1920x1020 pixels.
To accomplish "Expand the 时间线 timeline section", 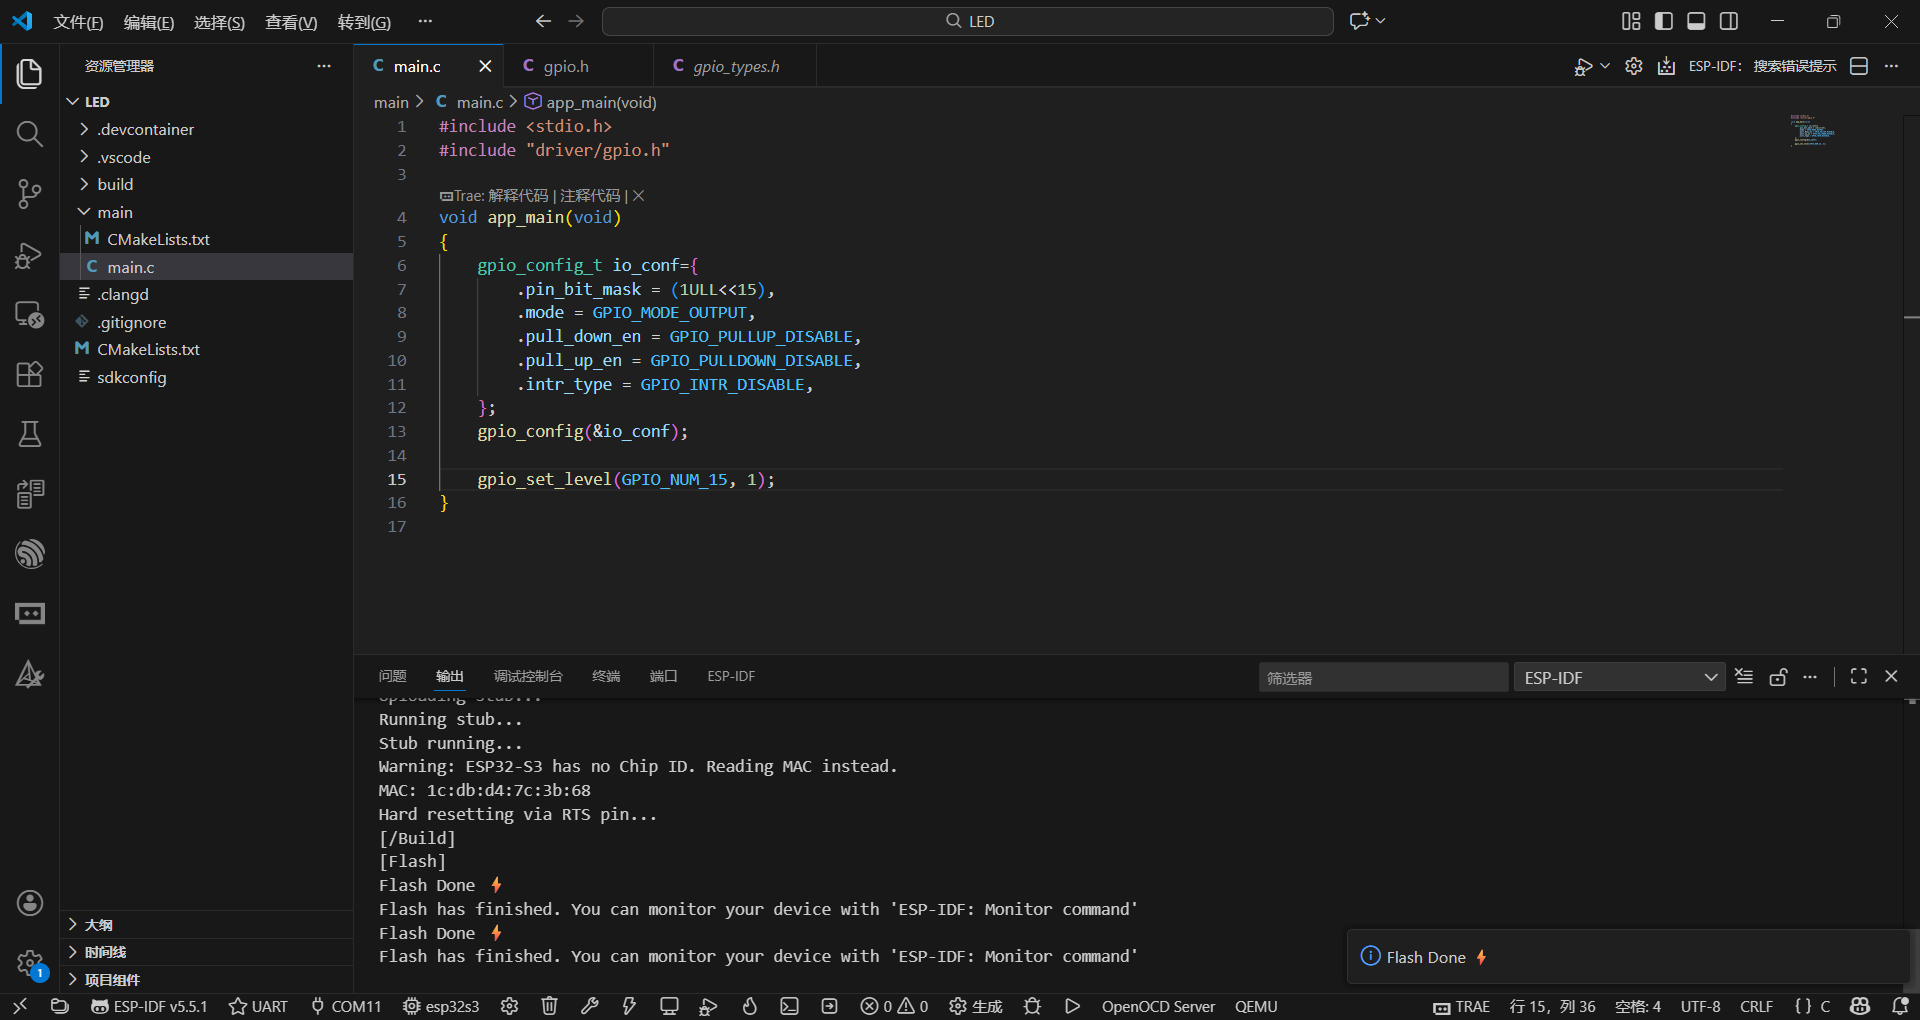I will point(207,952).
